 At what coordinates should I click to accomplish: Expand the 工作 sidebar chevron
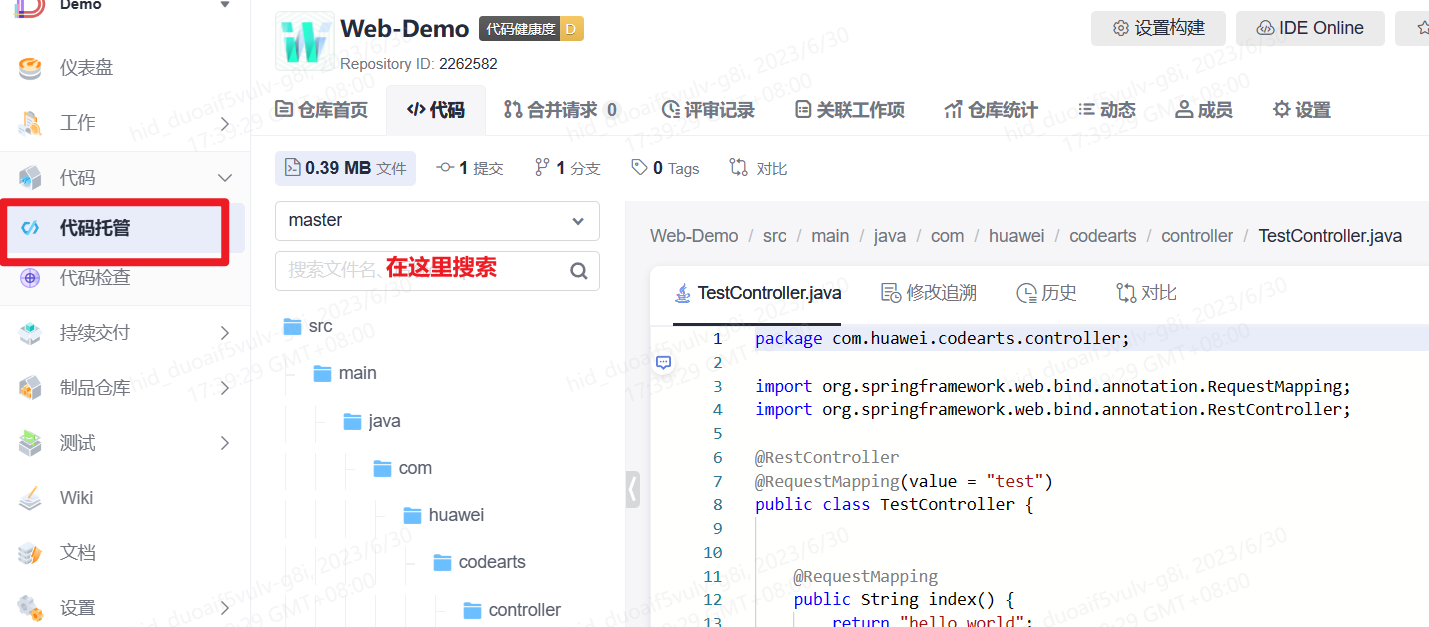coord(225,124)
